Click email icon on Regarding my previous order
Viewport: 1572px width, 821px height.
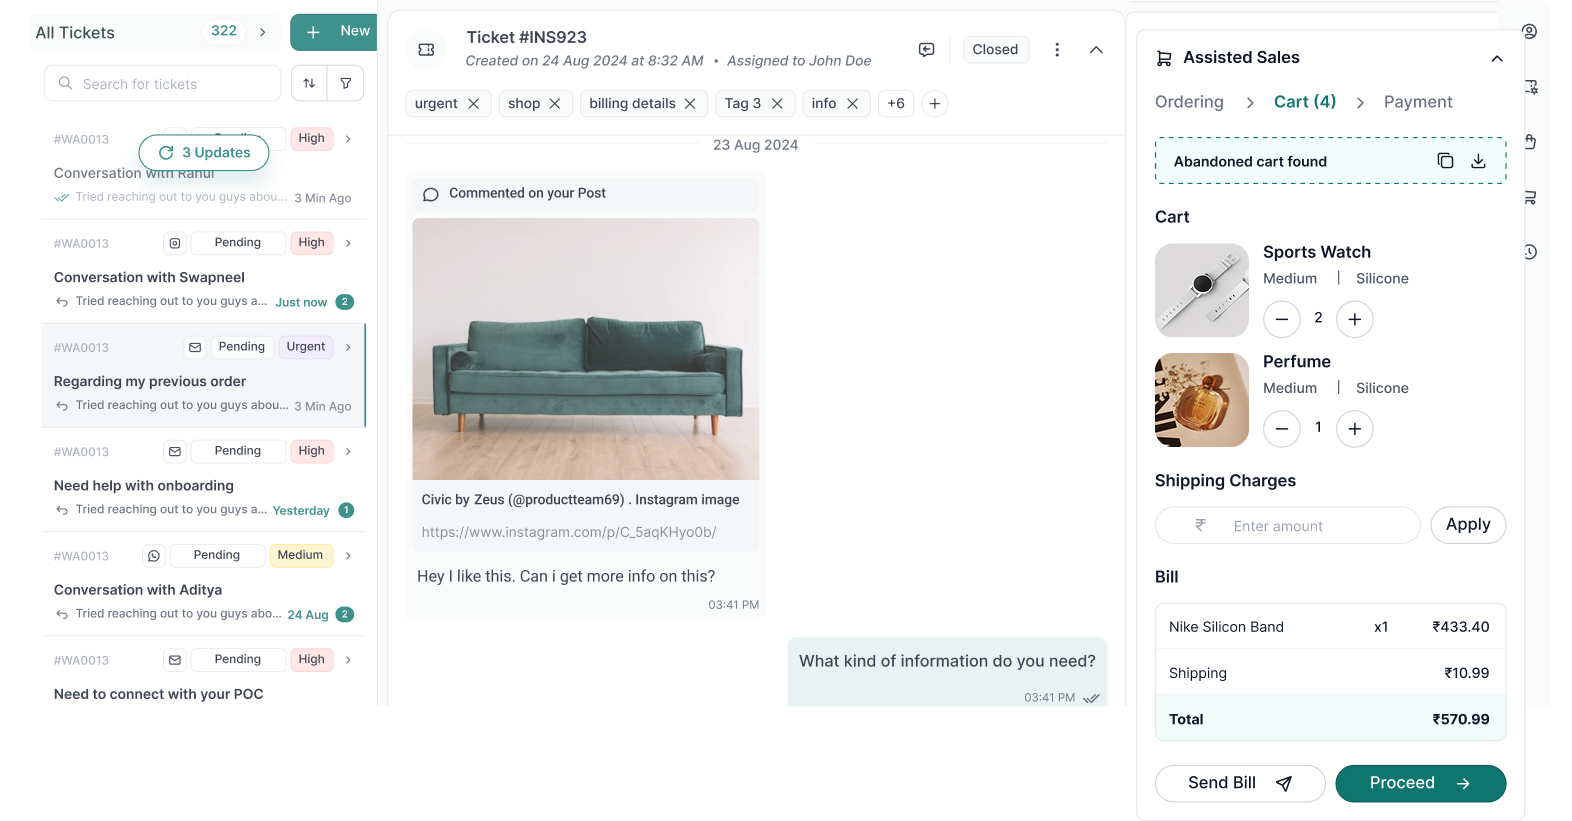(x=195, y=347)
